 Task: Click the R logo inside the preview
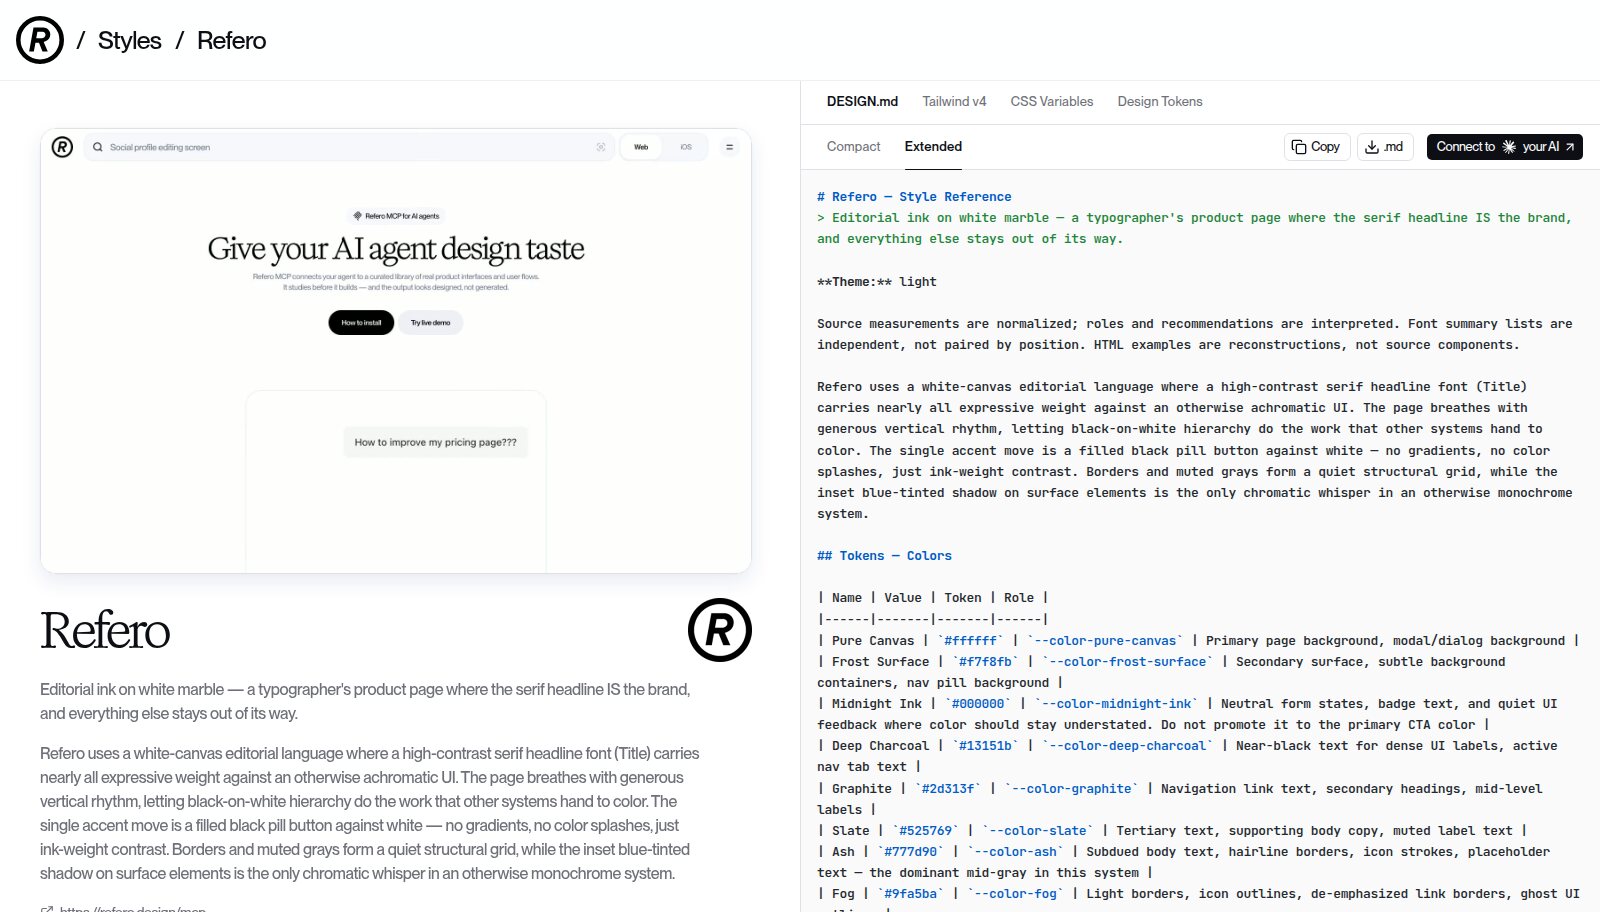coord(62,147)
